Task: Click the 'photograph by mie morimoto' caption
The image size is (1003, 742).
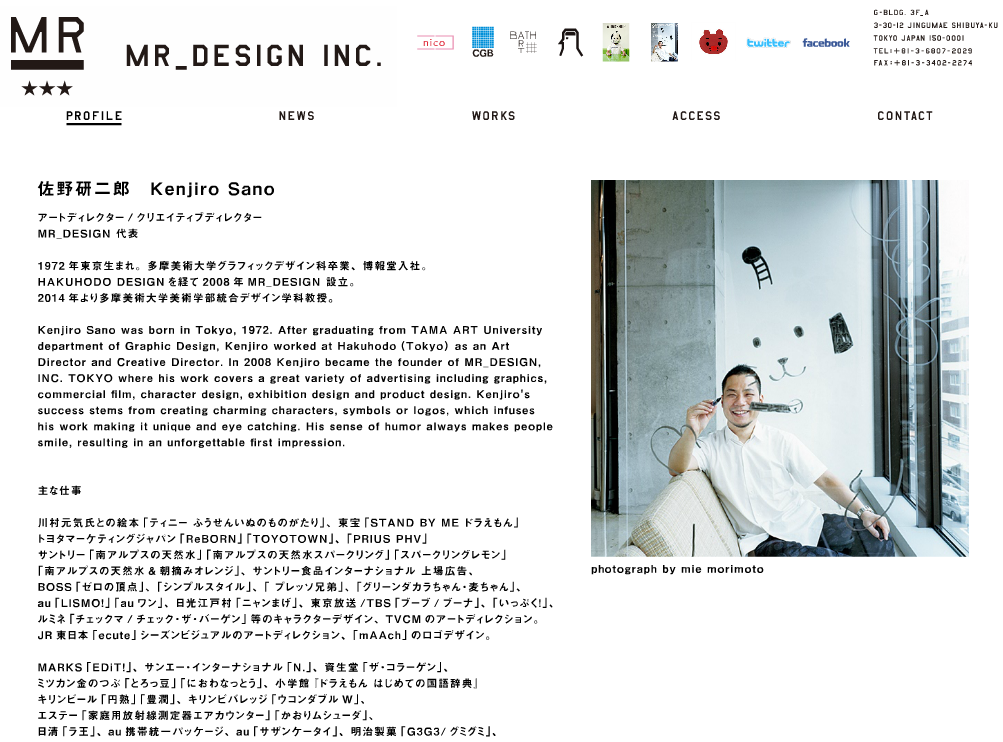Action: point(677,569)
